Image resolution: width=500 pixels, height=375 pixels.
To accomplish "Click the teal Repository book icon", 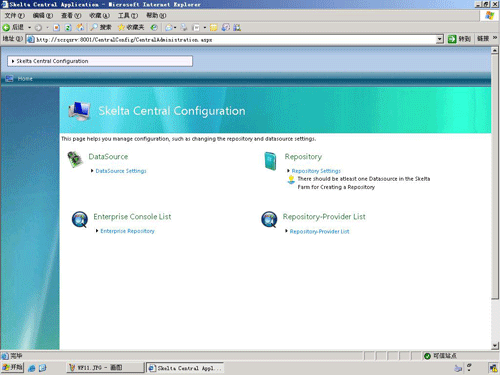I will click(x=270, y=161).
